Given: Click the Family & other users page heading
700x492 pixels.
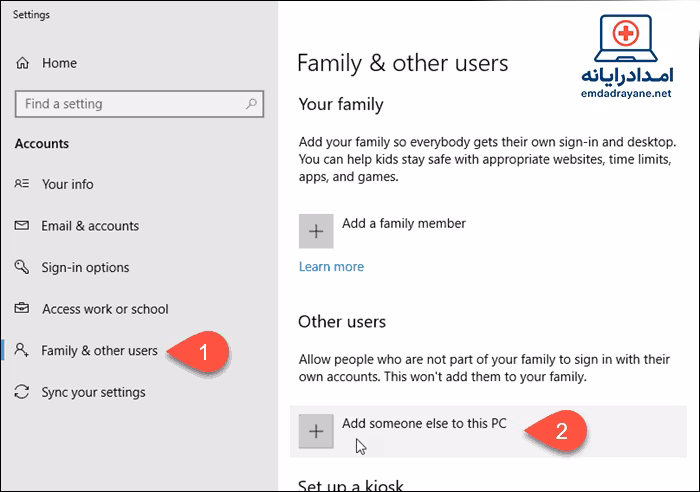Looking at the screenshot, I should click(402, 63).
